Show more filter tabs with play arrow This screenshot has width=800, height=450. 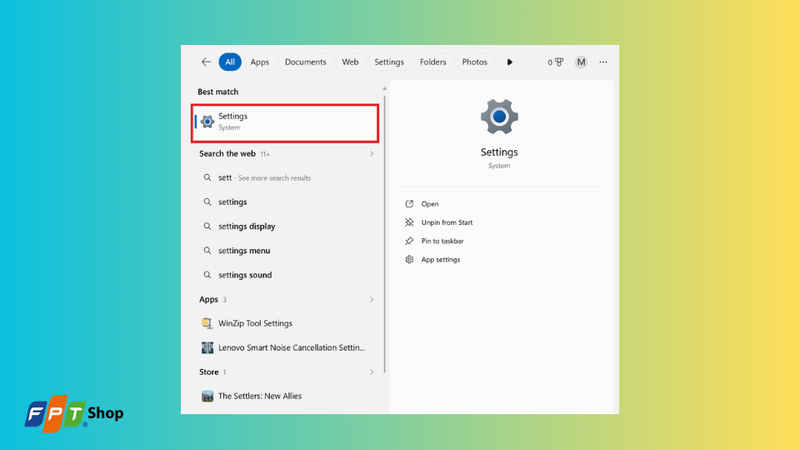pyautogui.click(x=510, y=62)
